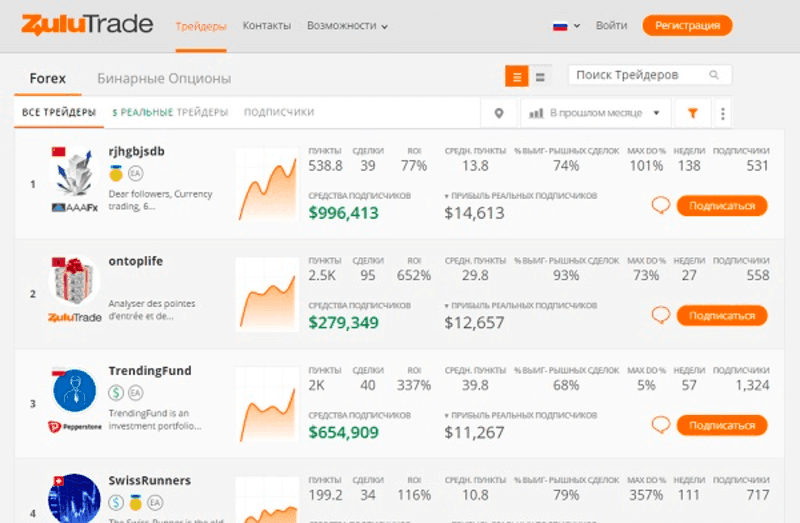Click the gold medal badge of SwissRunners
Screen dimensions: 800x523
tap(135, 503)
